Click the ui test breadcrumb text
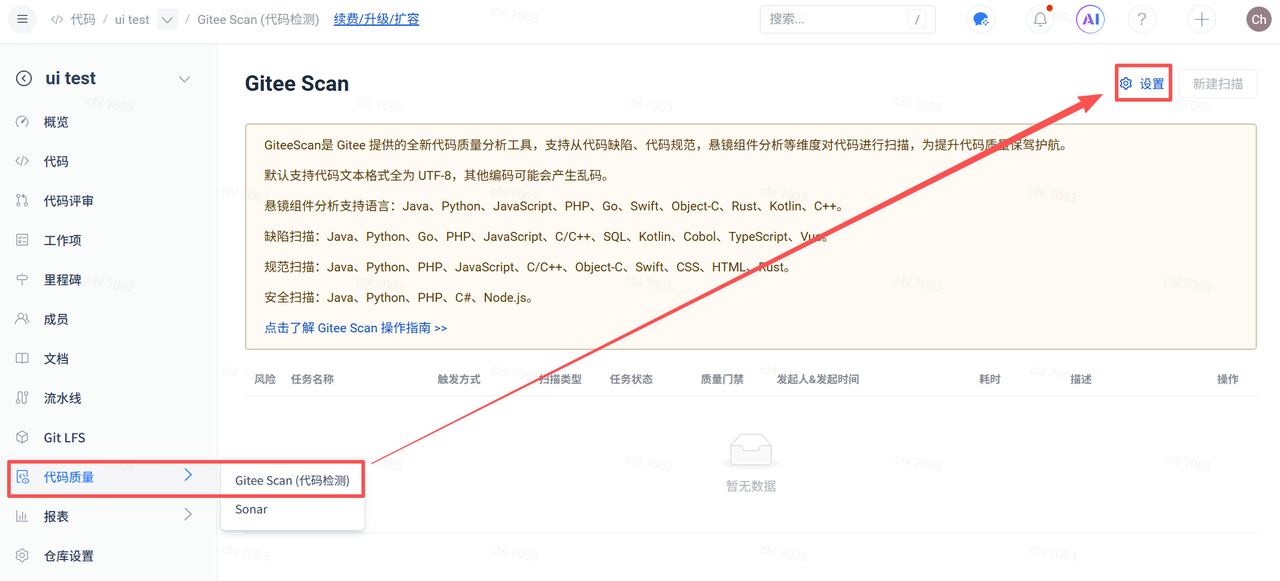 (132, 19)
